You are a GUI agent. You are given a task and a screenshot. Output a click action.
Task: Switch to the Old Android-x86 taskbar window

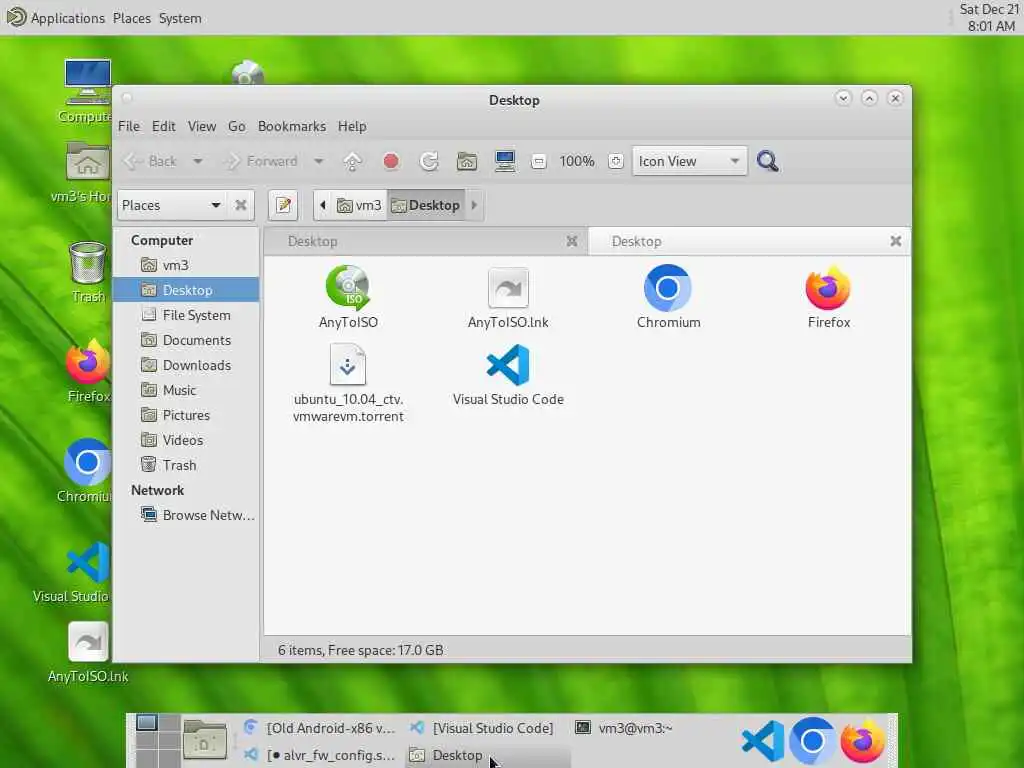319,728
